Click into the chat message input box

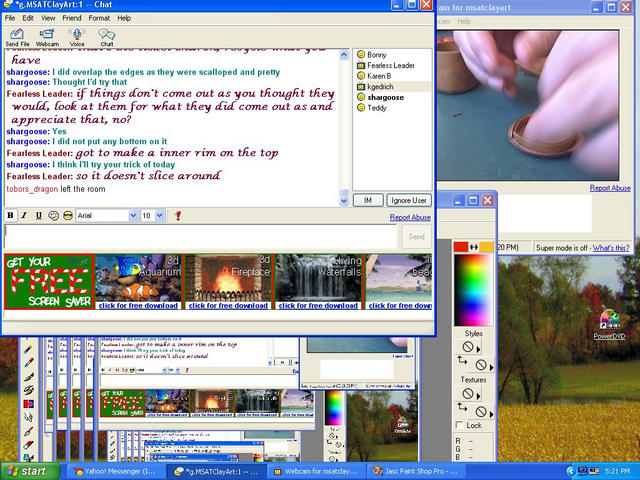200,236
